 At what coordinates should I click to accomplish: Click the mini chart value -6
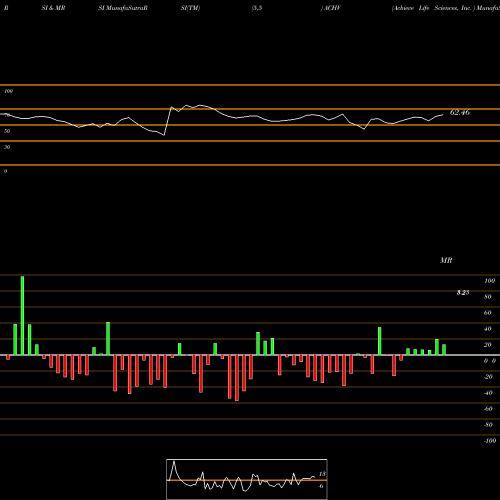click(321, 486)
